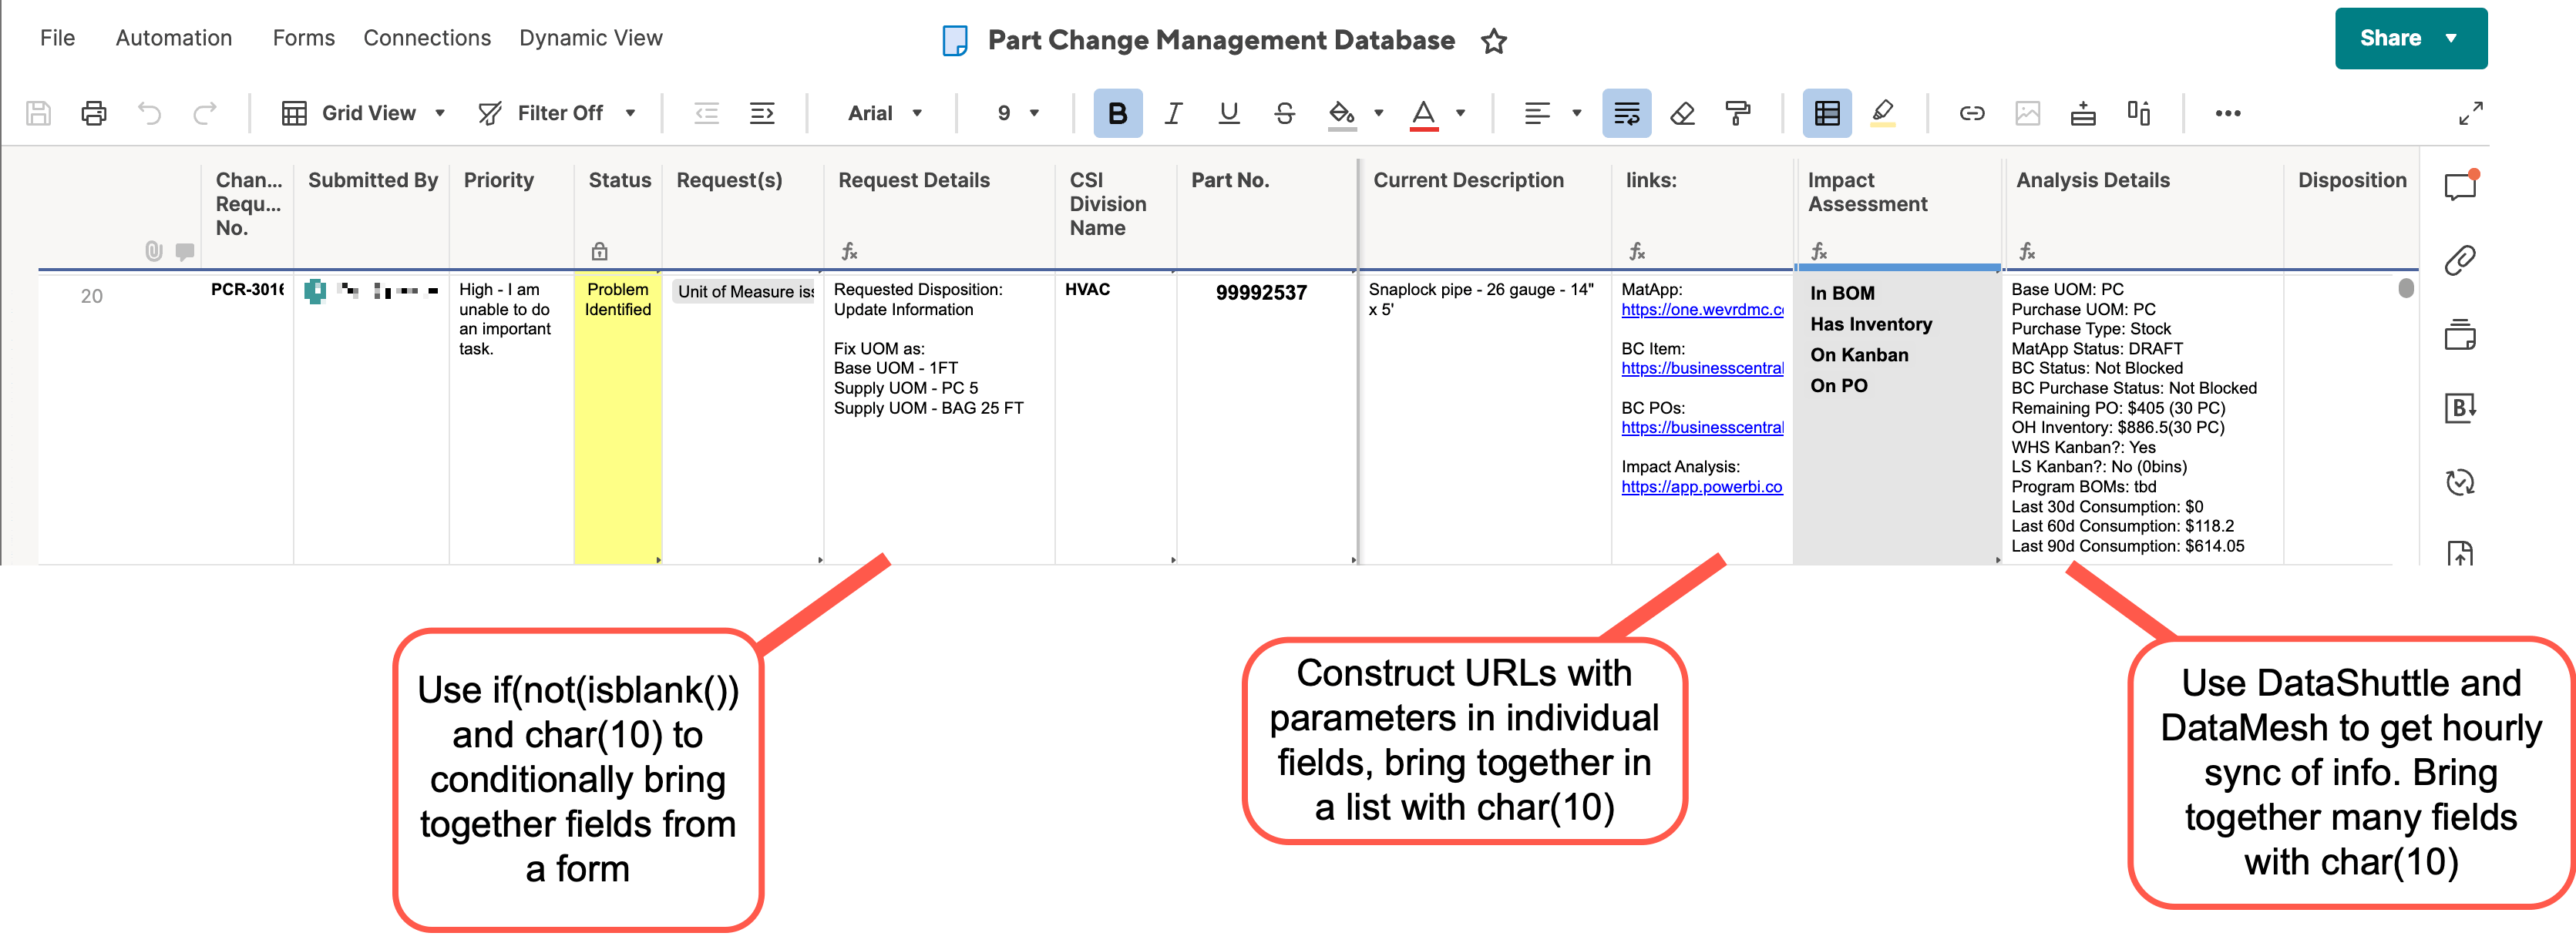Click the BC POs businesscentral link

[1702, 427]
